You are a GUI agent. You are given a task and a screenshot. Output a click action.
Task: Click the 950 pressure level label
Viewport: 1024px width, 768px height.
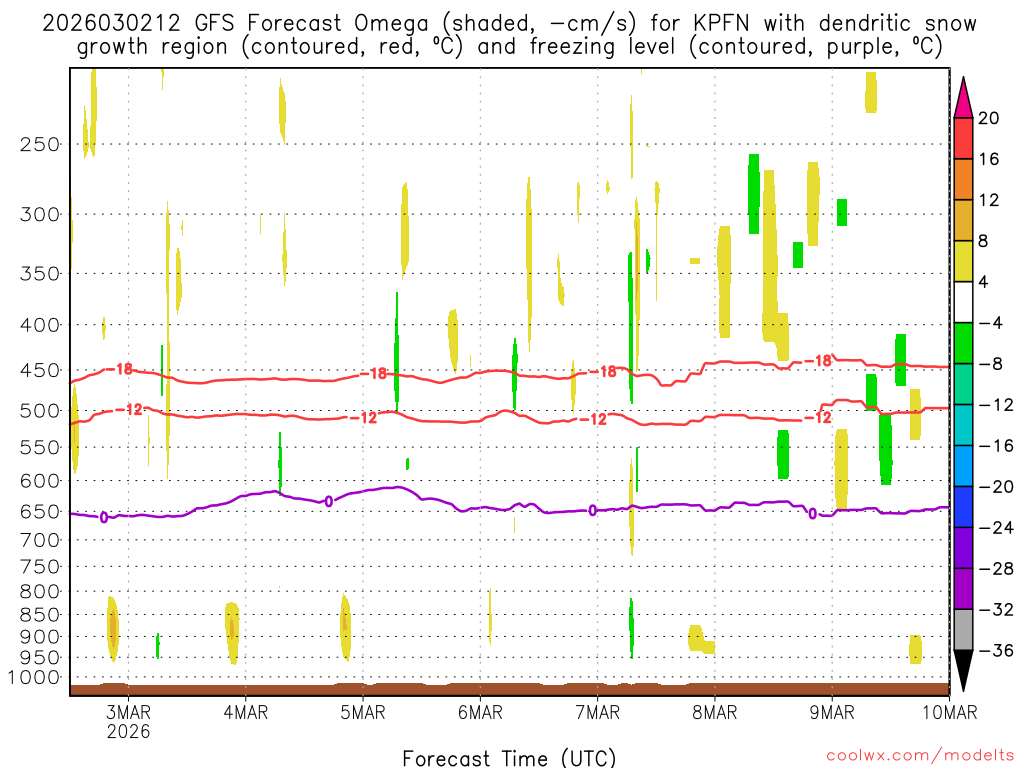click(40, 658)
